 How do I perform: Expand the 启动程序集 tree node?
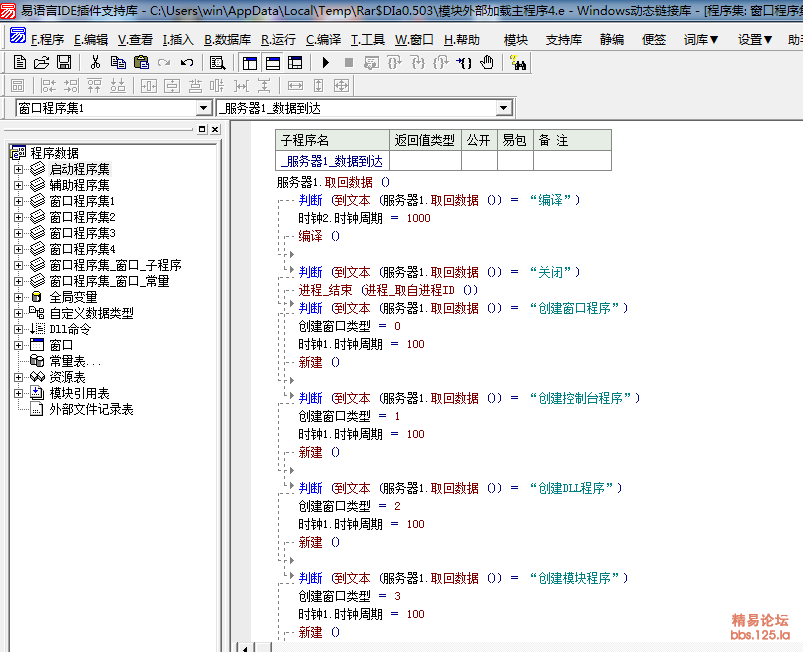(18, 169)
